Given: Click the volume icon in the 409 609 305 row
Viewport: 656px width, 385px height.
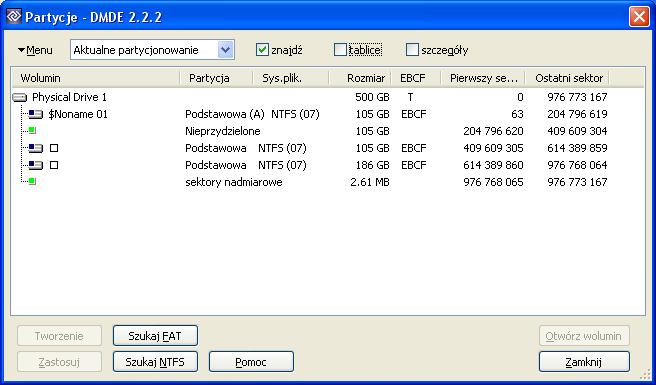Looking at the screenshot, I should (x=36, y=149).
